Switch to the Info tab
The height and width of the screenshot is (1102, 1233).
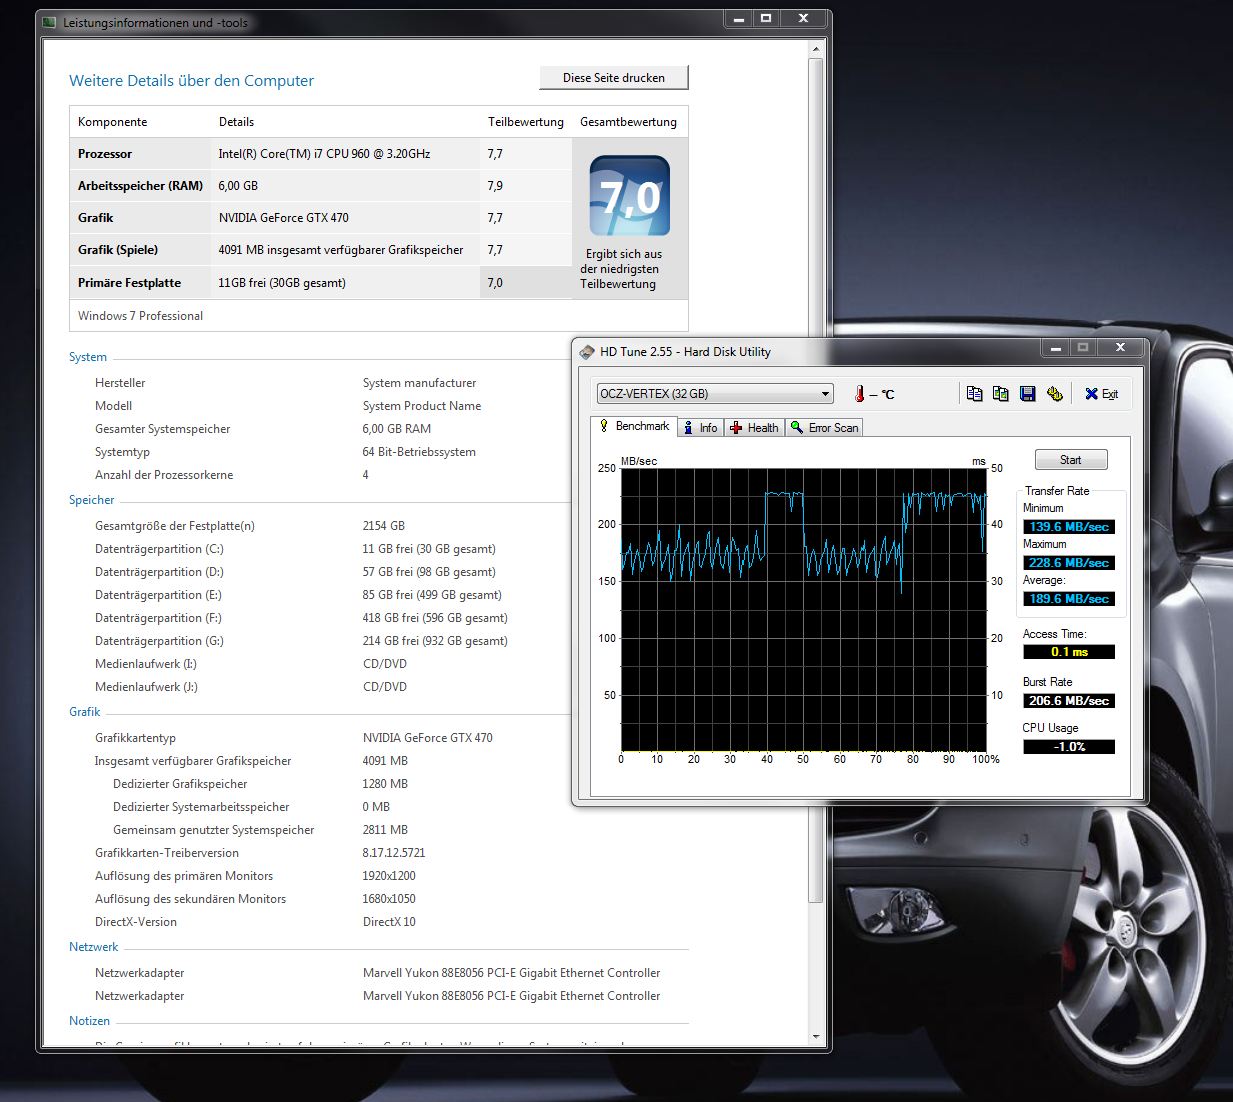point(700,428)
